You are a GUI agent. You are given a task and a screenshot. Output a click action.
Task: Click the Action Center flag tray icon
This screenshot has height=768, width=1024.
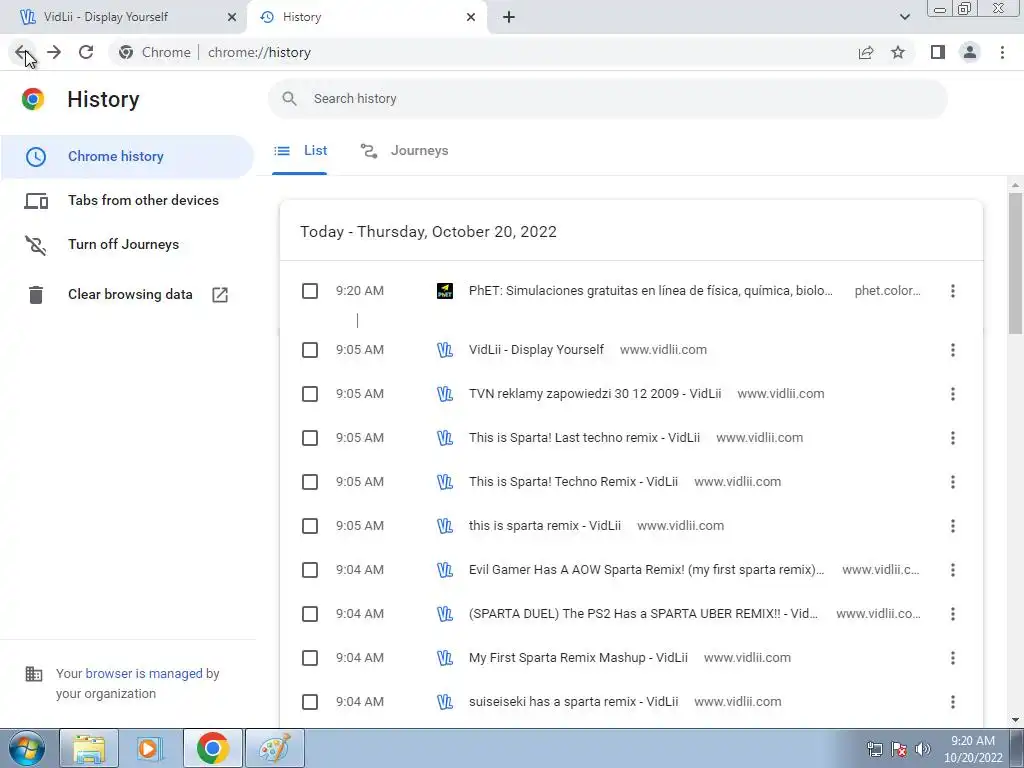[899, 749]
